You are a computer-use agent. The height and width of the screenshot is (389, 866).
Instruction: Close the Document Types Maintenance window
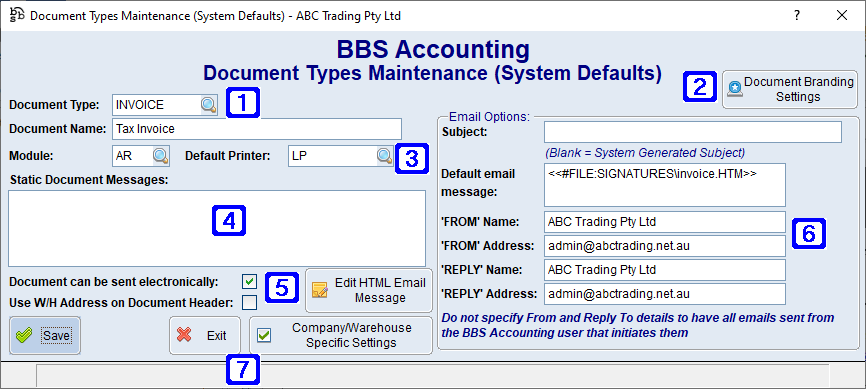(x=842, y=15)
